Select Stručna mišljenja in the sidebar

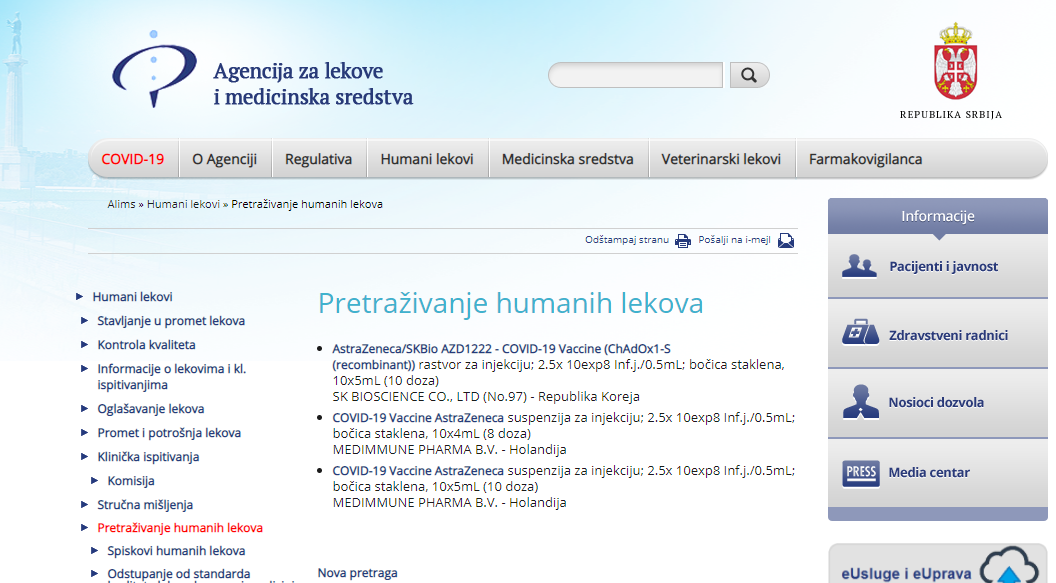tap(145, 505)
